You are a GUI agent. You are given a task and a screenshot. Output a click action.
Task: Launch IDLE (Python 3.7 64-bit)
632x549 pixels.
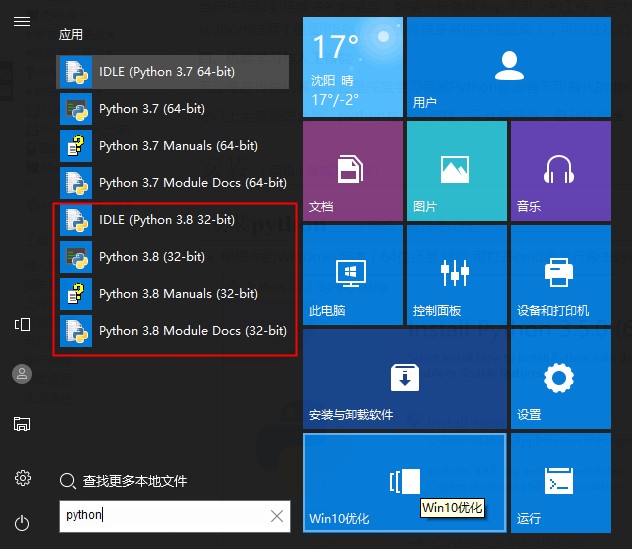173,72
